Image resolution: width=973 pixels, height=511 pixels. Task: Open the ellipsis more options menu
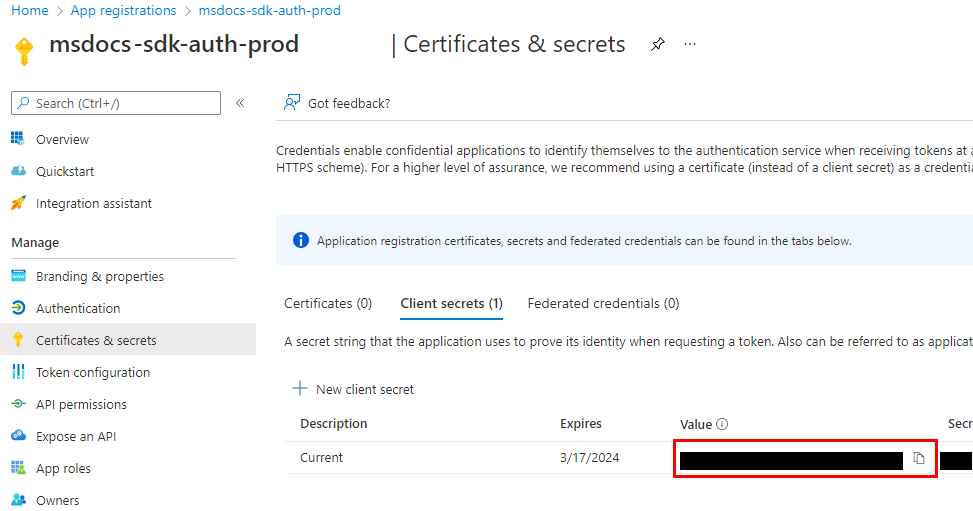689,44
